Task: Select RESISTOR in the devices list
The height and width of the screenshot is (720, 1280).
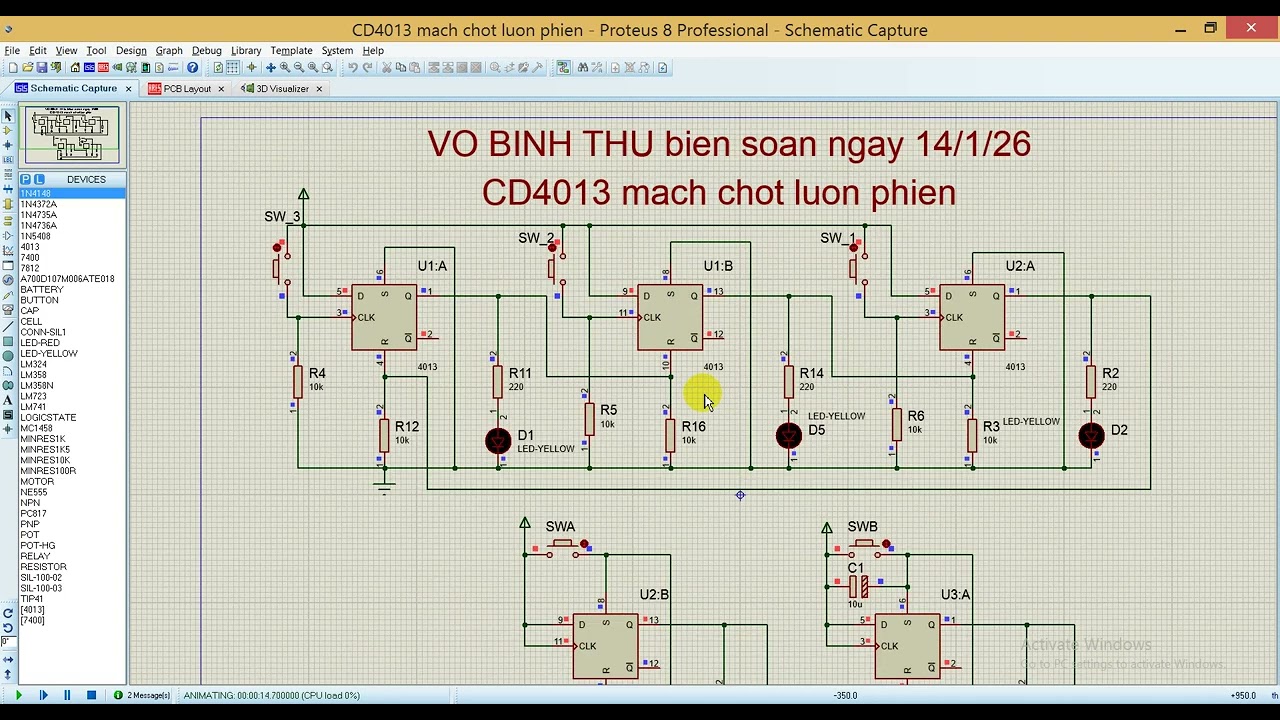Action: (72, 567)
